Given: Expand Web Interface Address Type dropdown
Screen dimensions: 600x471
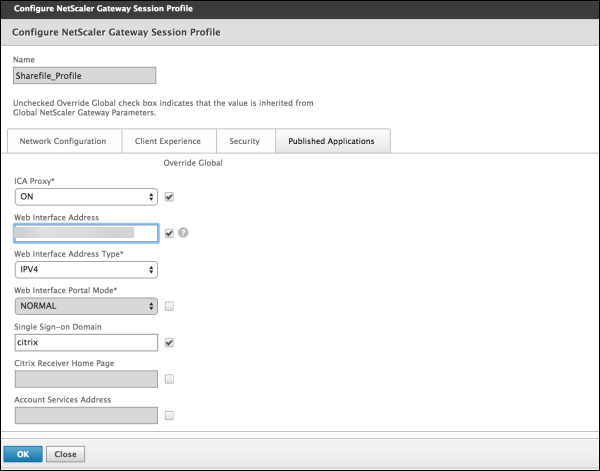Looking at the screenshot, I should (x=86, y=269).
